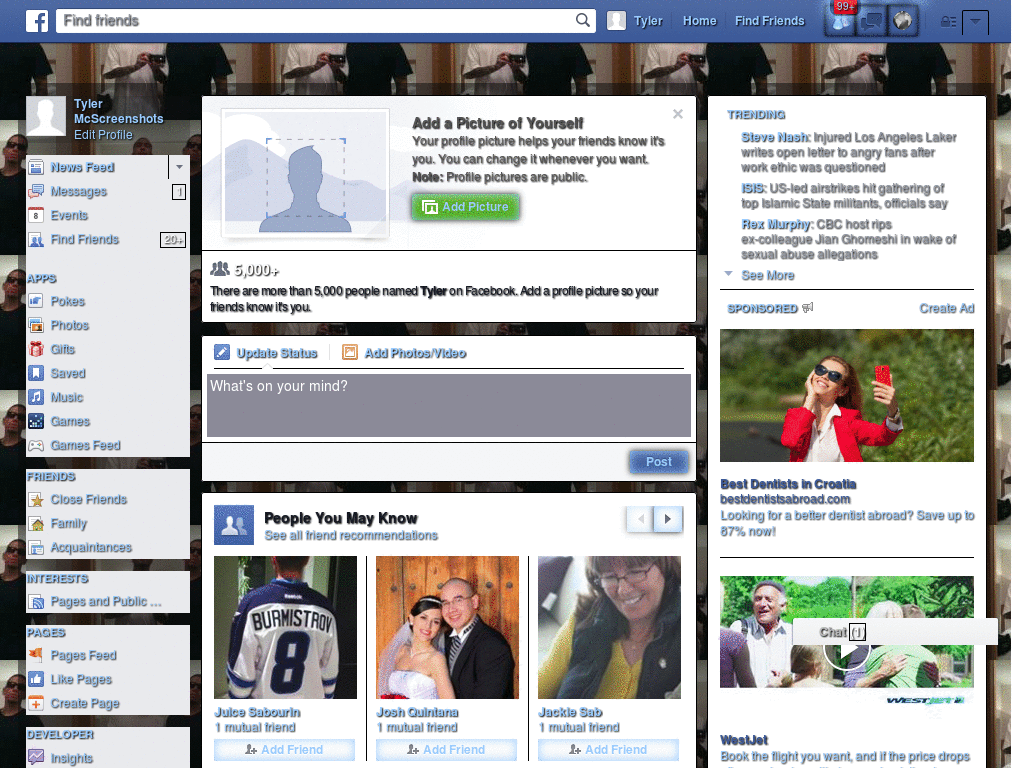Open Josh Quintana's photo thumbnail

click(447, 628)
